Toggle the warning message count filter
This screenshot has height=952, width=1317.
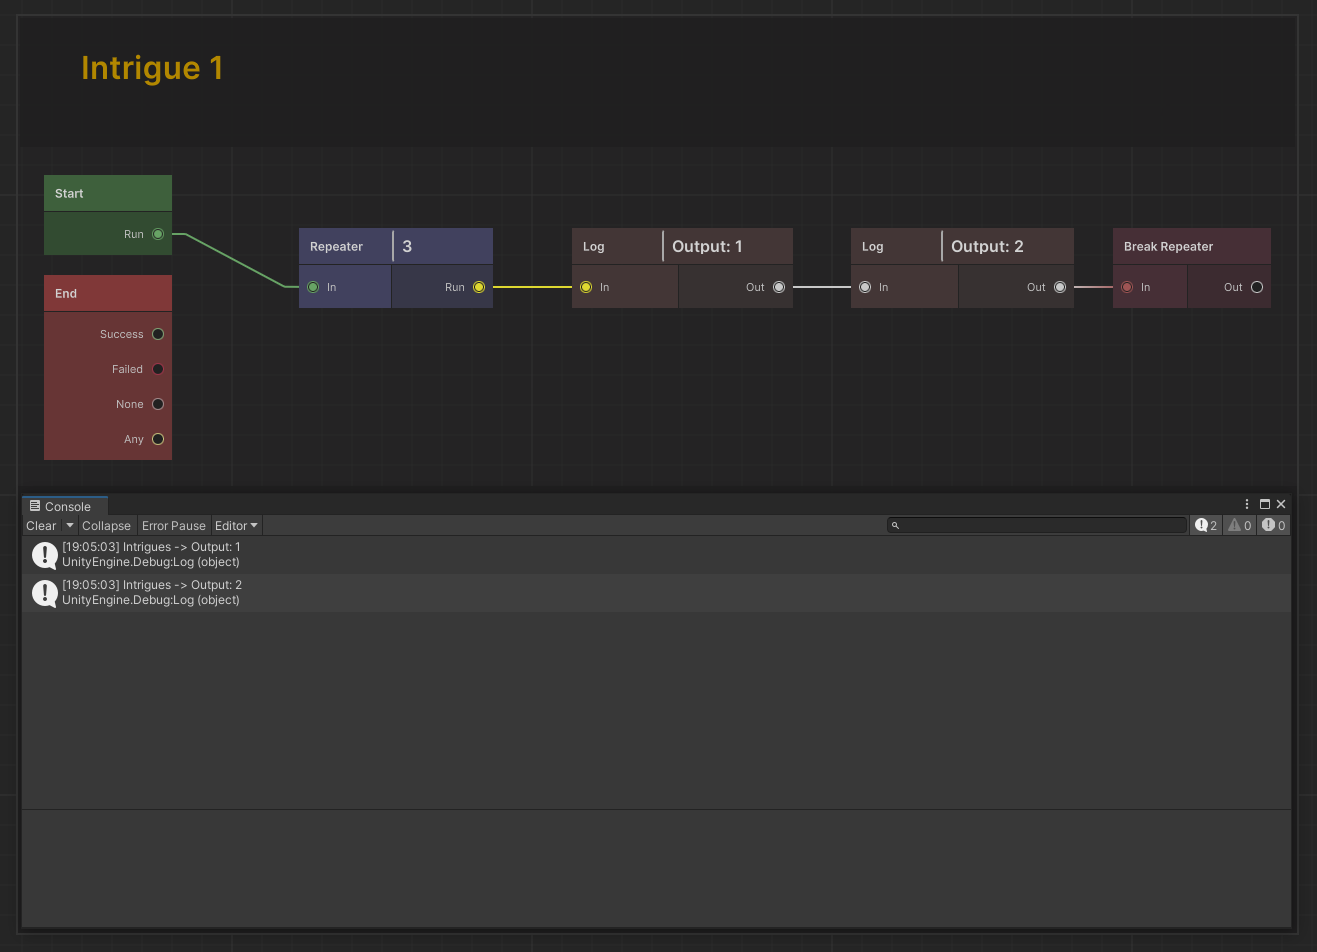(x=1240, y=525)
